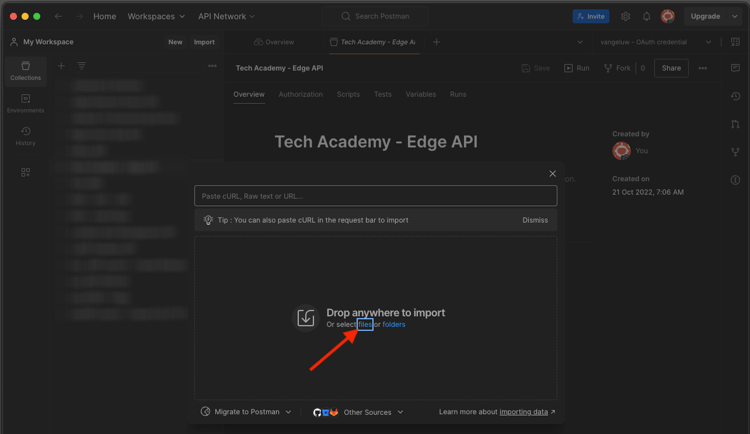
Task: Click the Run collection button
Action: [576, 68]
